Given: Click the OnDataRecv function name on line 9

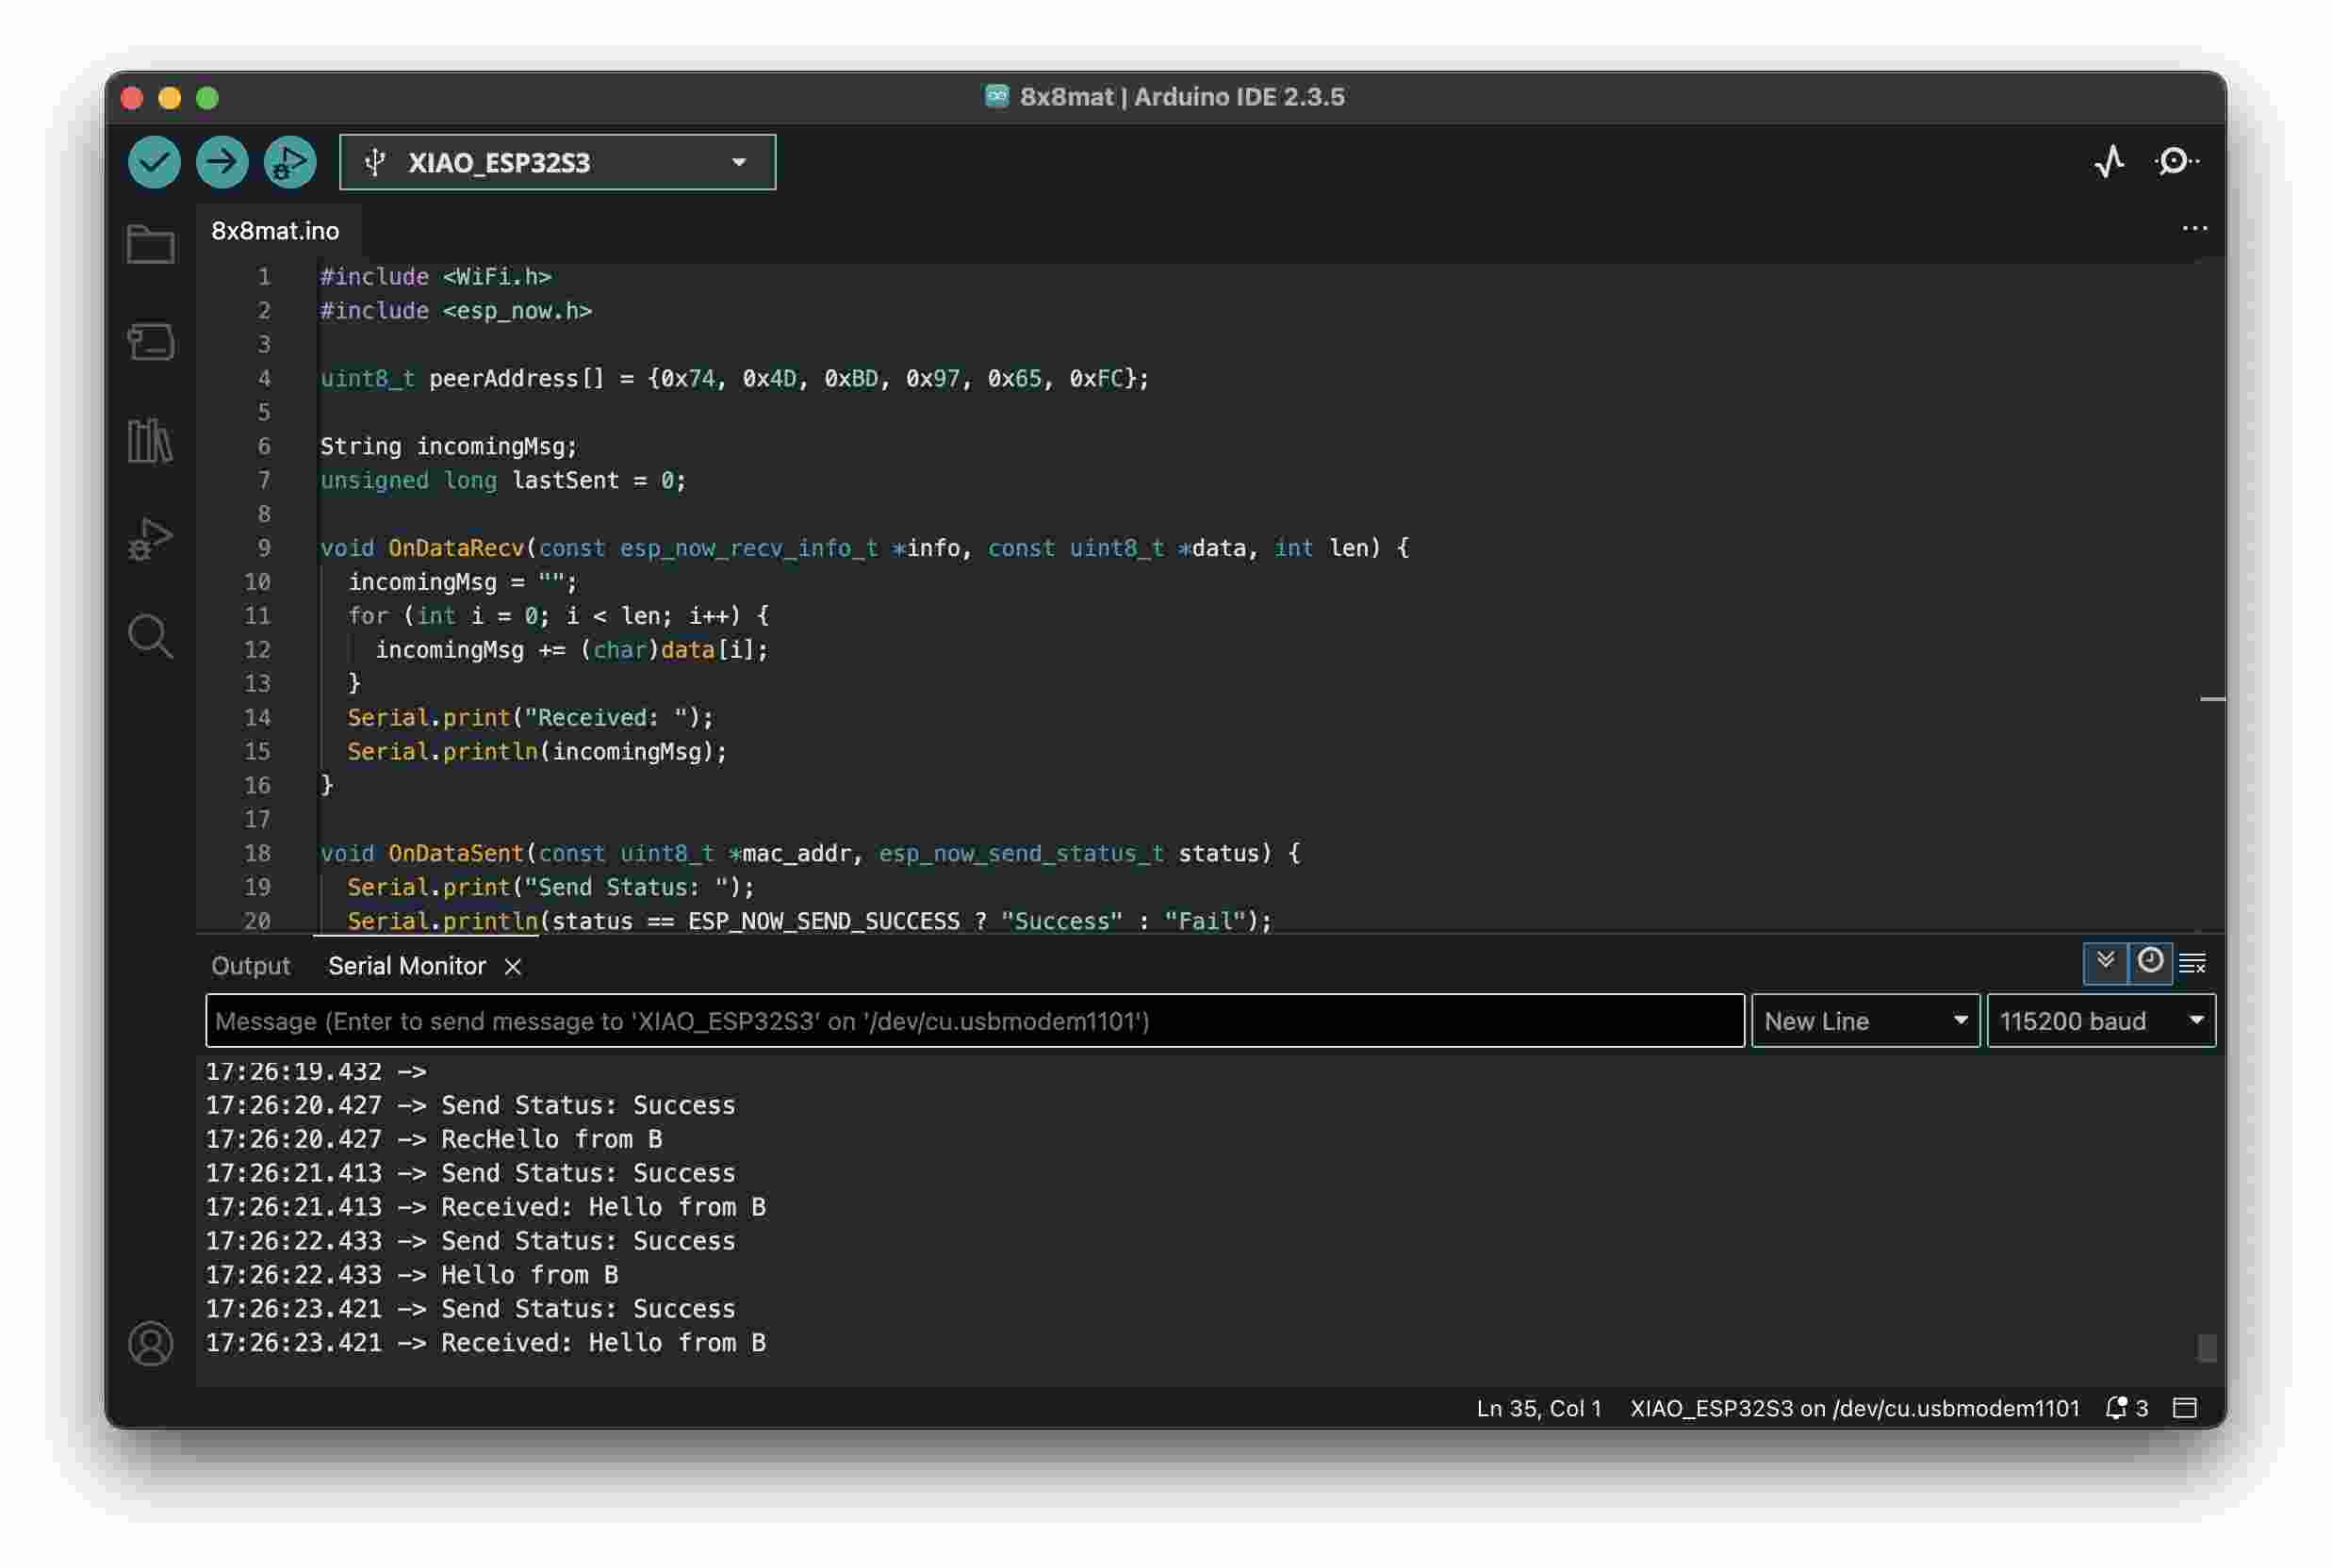Looking at the screenshot, I should coord(456,548).
